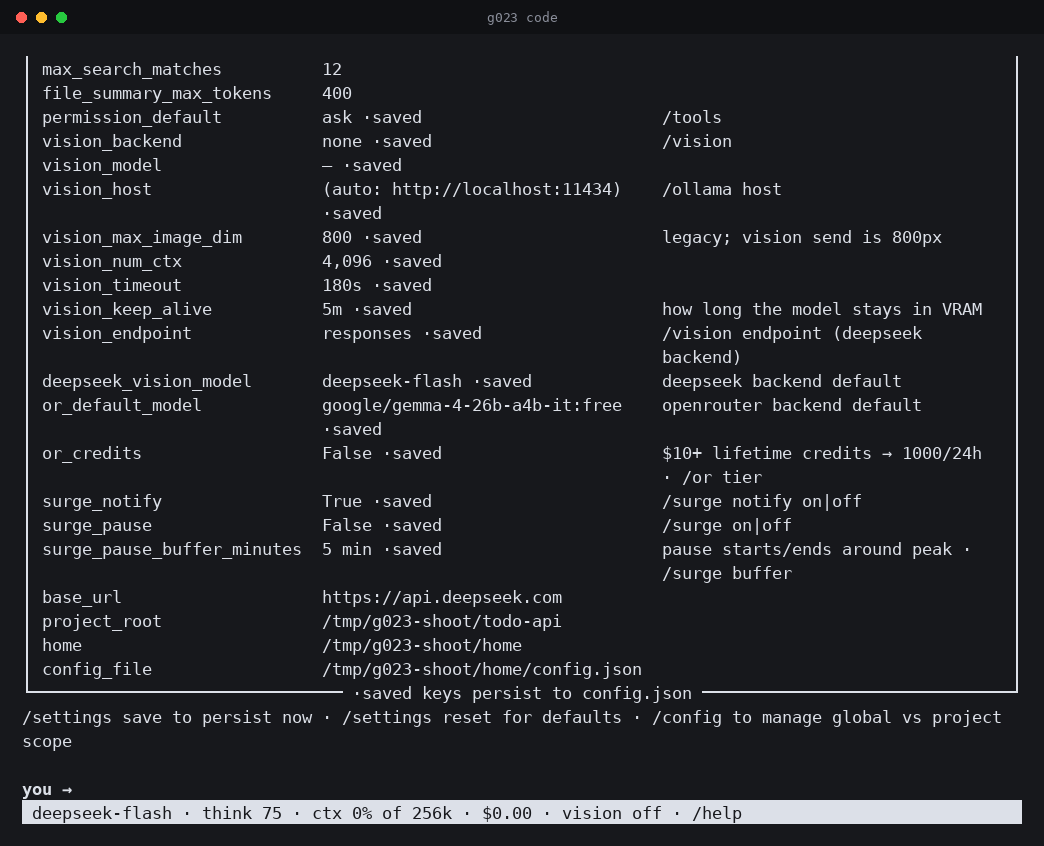Click the '5 min ·saved' buffer value
This screenshot has height=846, width=1044.
382,548
